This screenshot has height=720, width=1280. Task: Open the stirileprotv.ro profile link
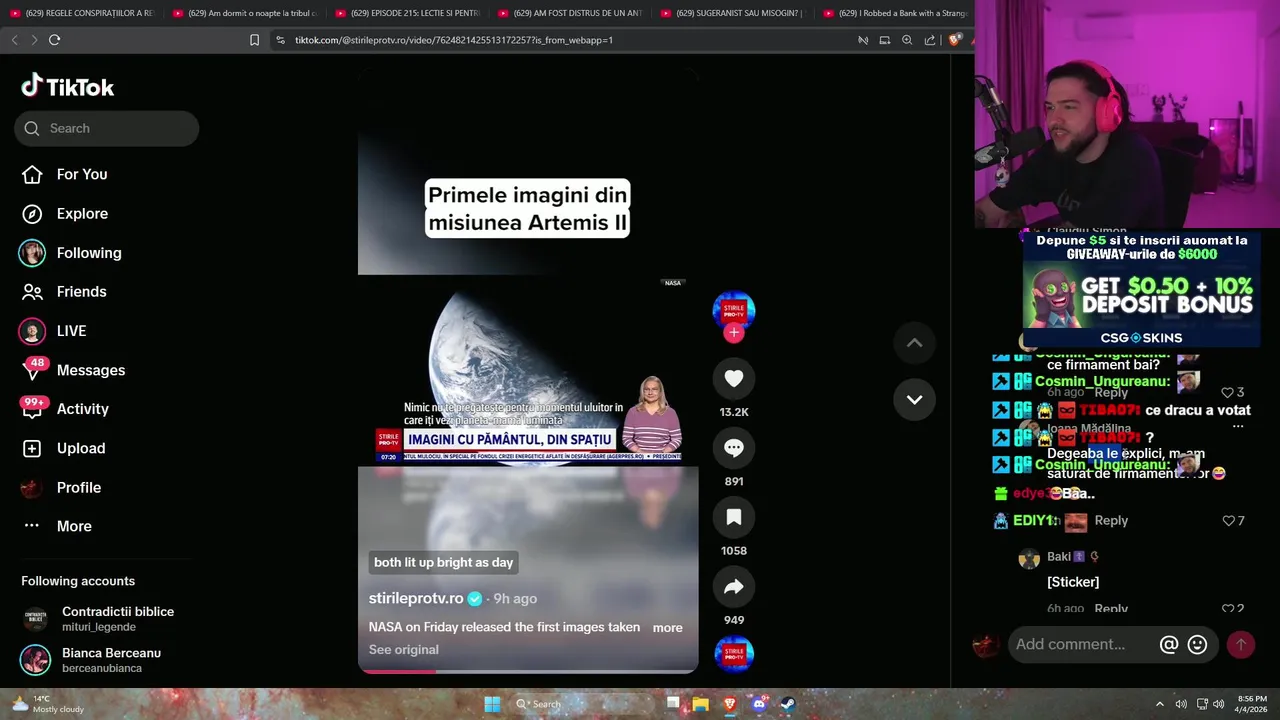point(416,598)
